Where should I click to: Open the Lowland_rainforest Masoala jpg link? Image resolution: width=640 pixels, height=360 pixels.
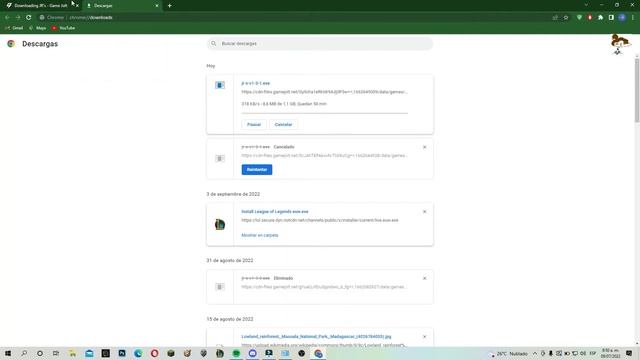pos(316,337)
